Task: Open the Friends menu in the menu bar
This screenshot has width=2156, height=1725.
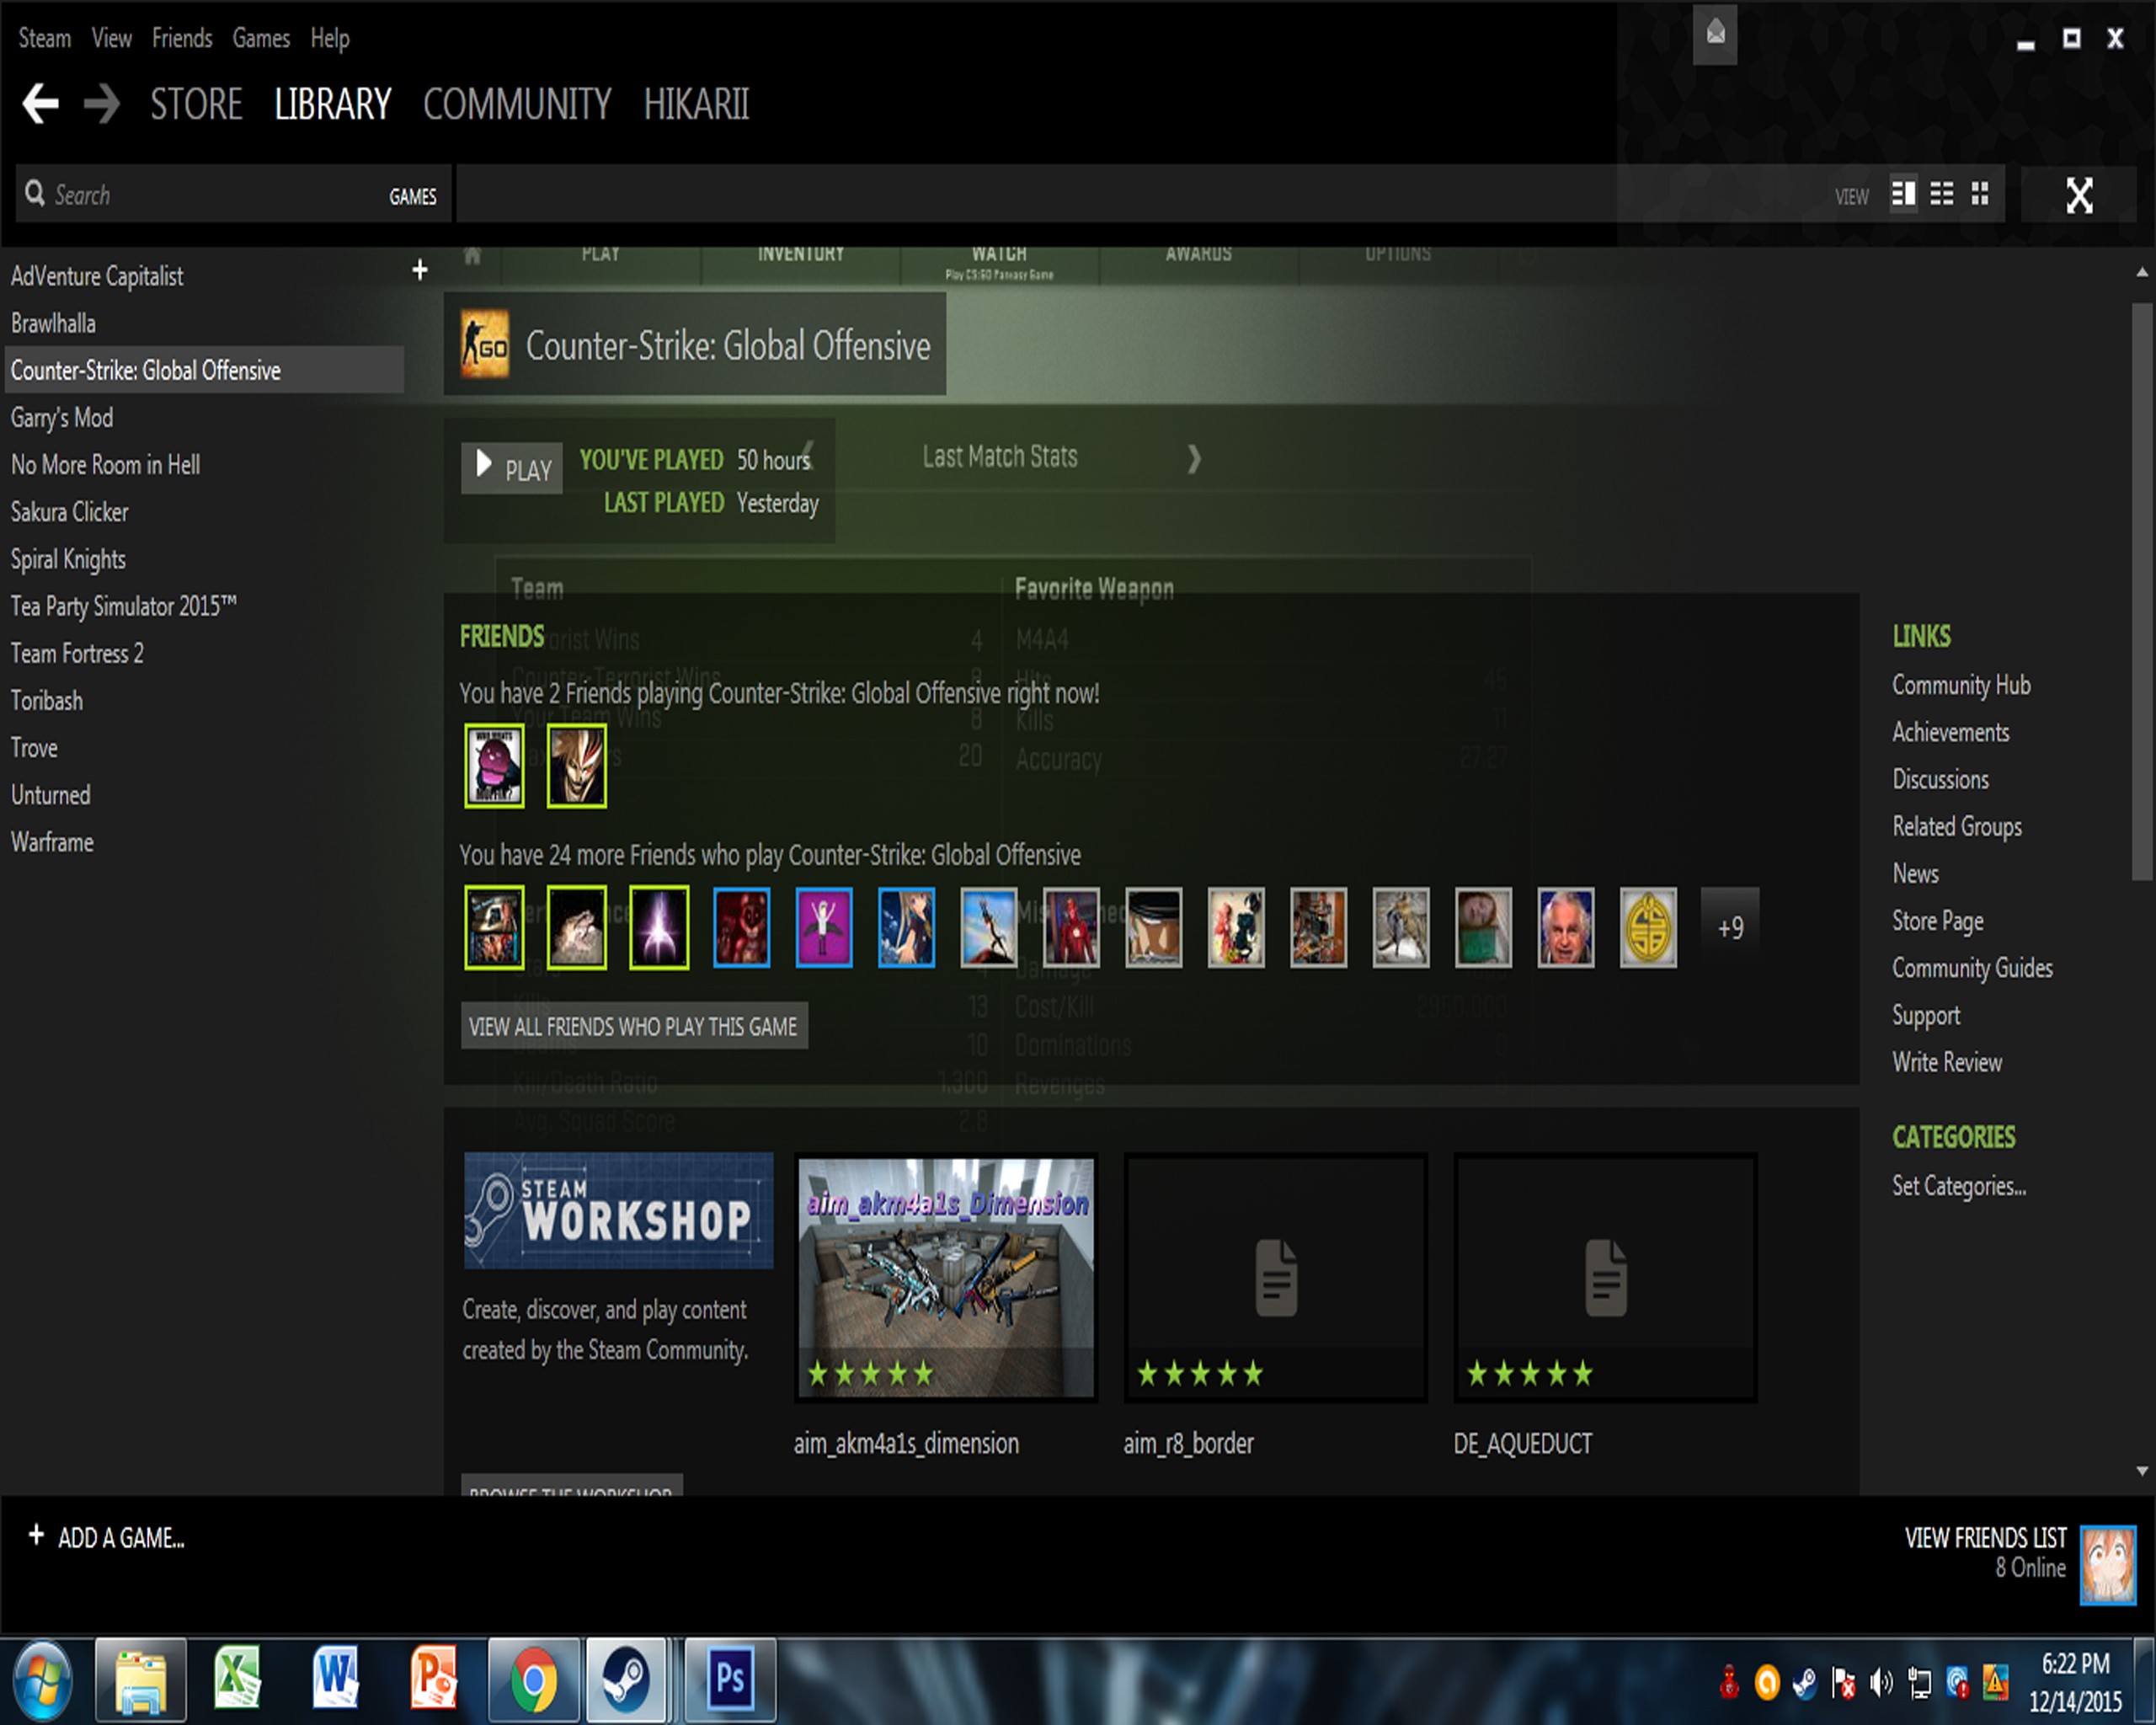Action: coord(181,38)
